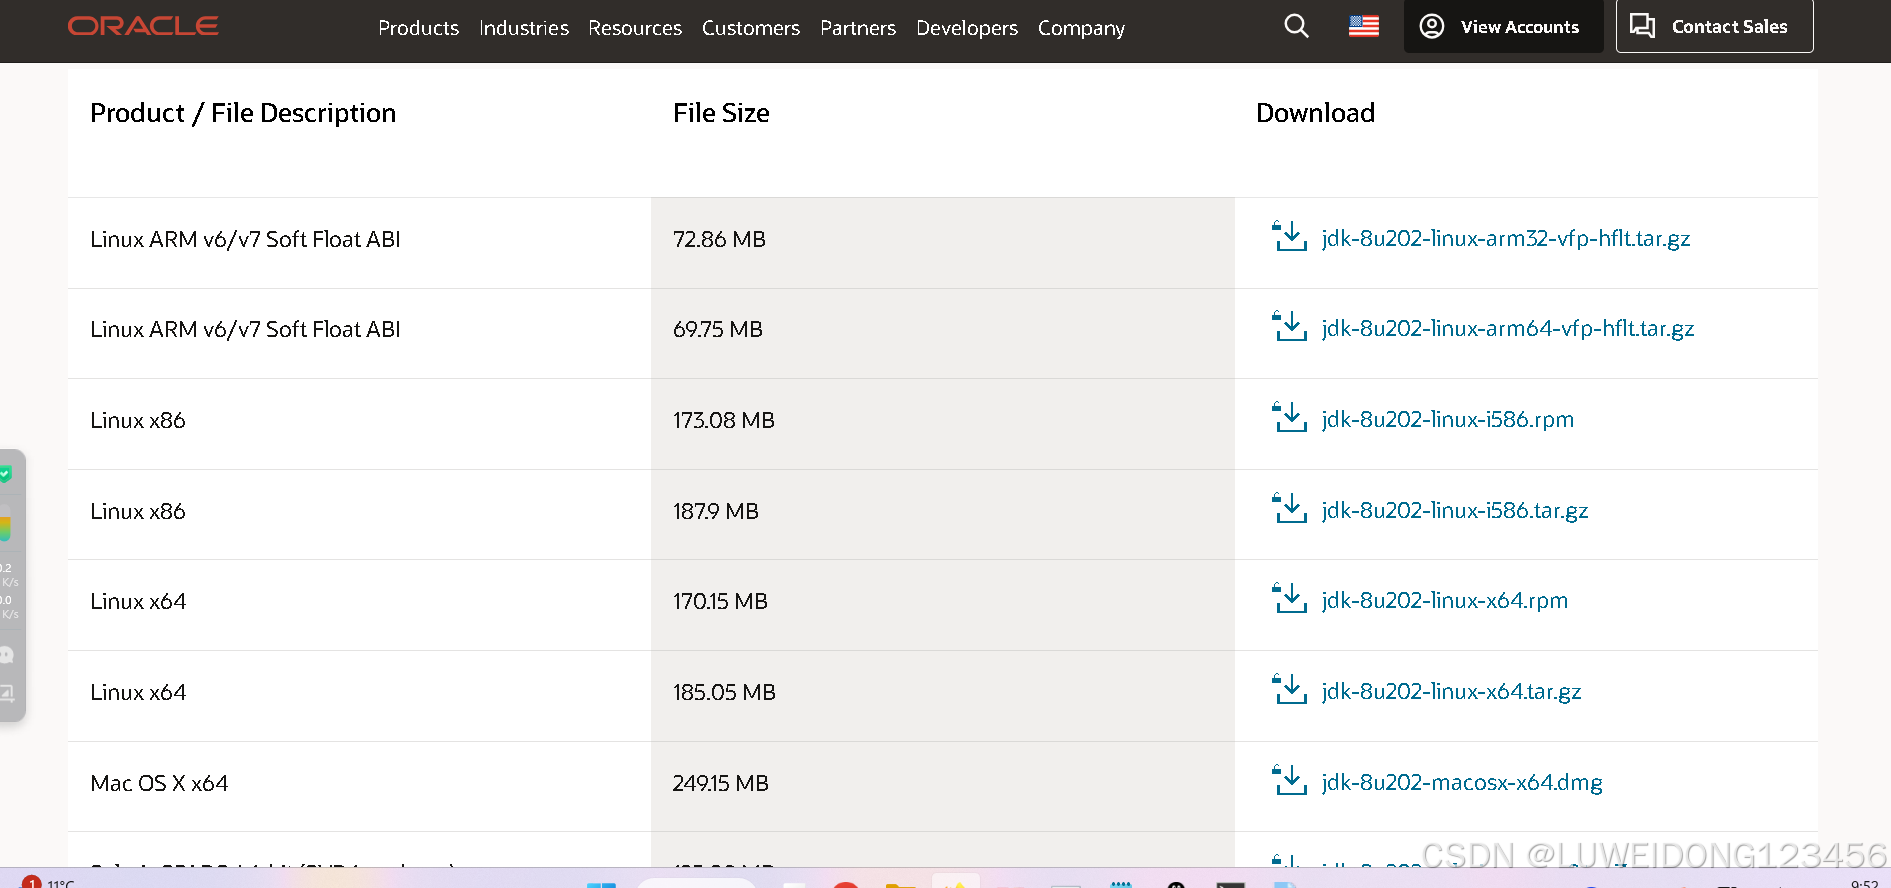Open the Partners menu

tap(858, 28)
